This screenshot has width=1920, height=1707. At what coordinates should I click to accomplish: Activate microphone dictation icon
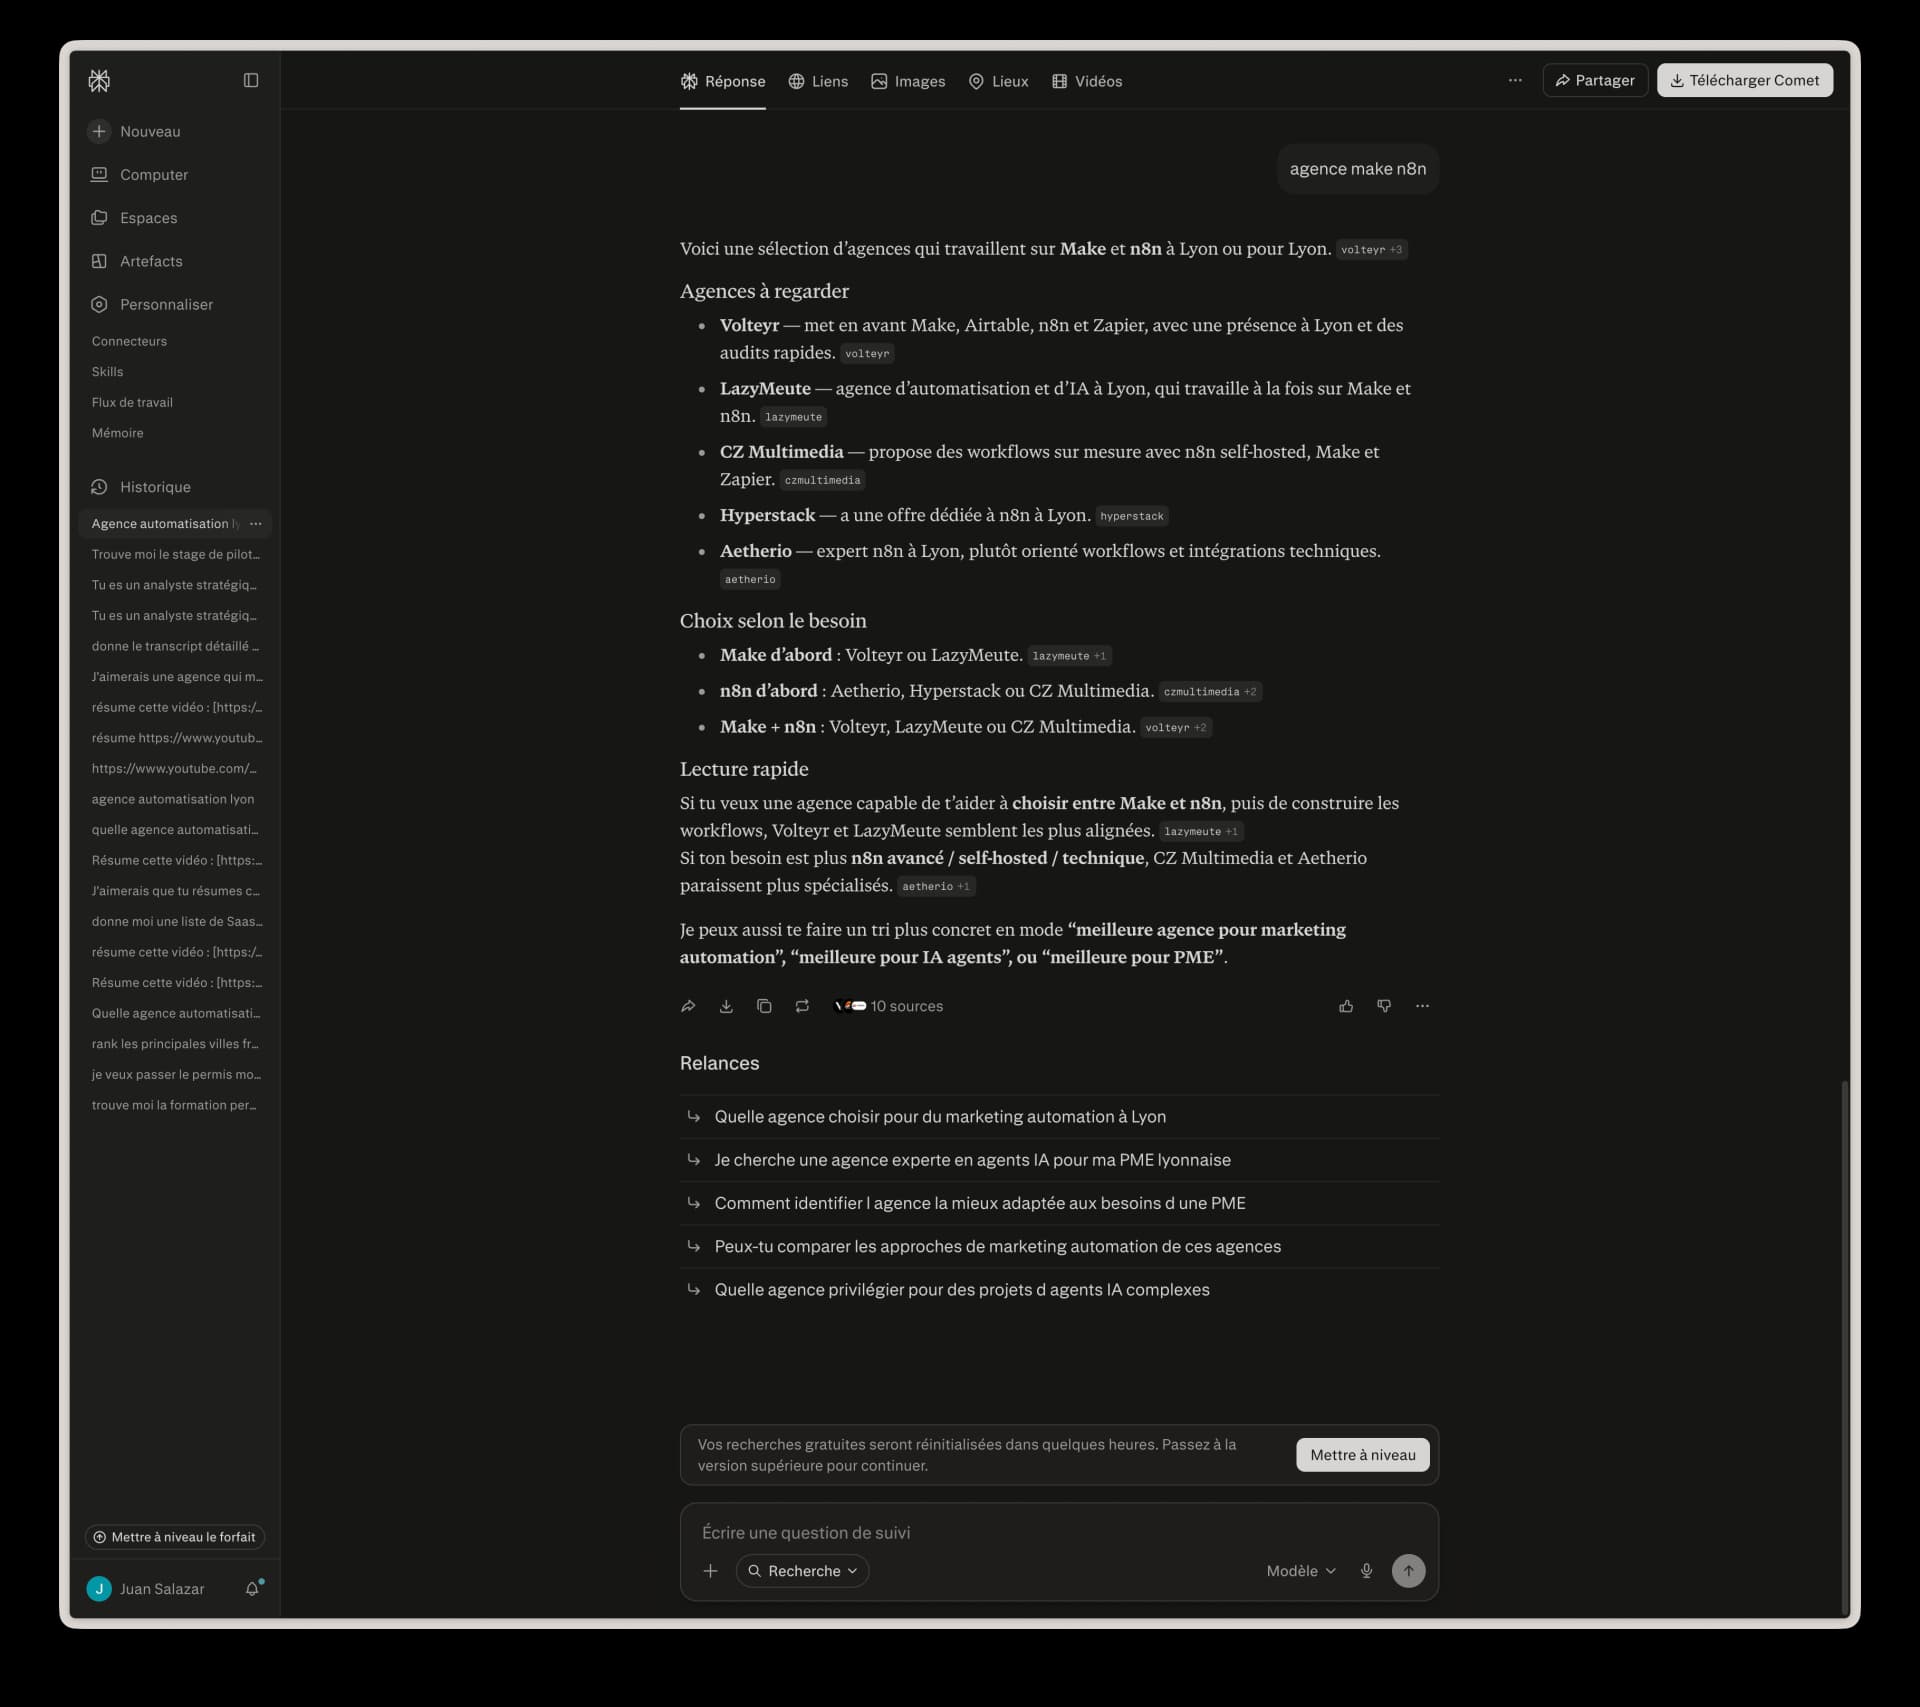tap(1366, 1571)
